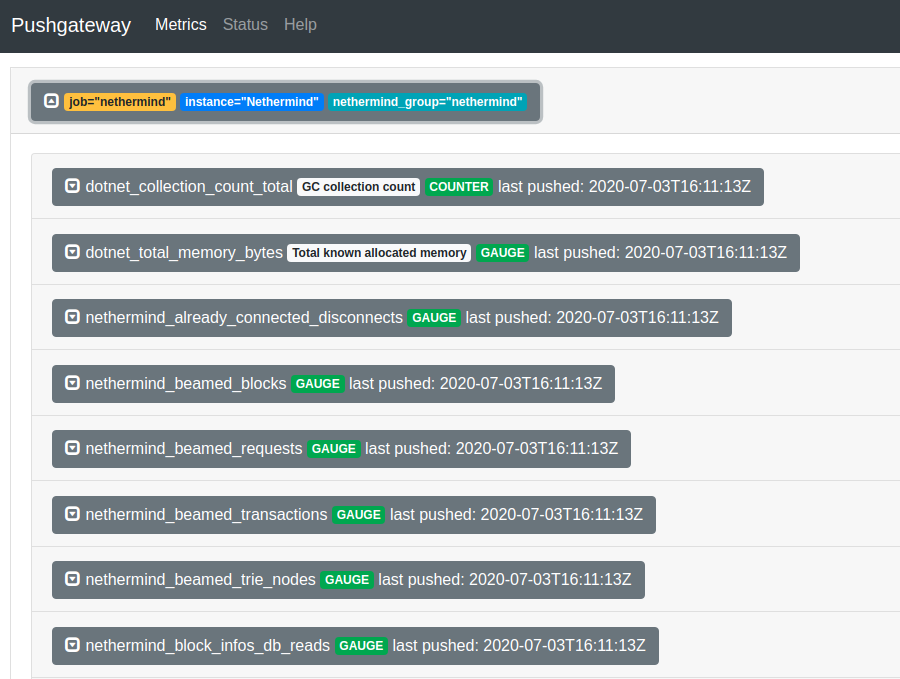The width and height of the screenshot is (900, 679).
Task: Expand nethermind_already_connected_disconnects caret icon
Action: pyautogui.click(x=72, y=317)
